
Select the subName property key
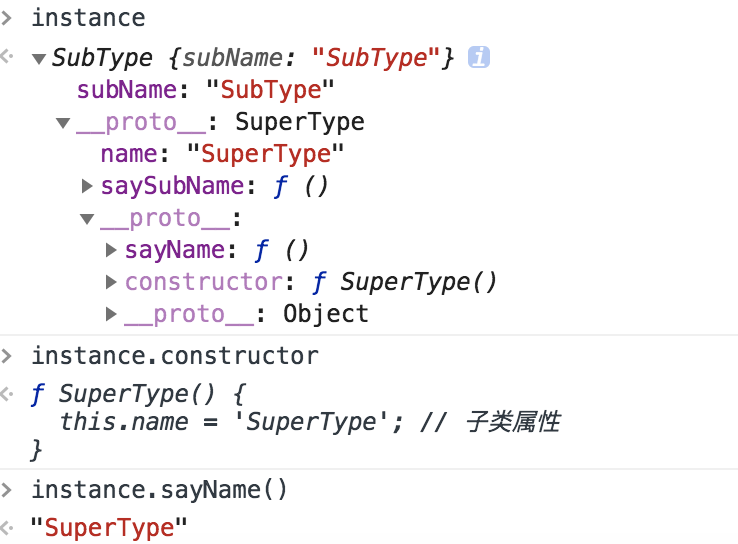pos(127,90)
